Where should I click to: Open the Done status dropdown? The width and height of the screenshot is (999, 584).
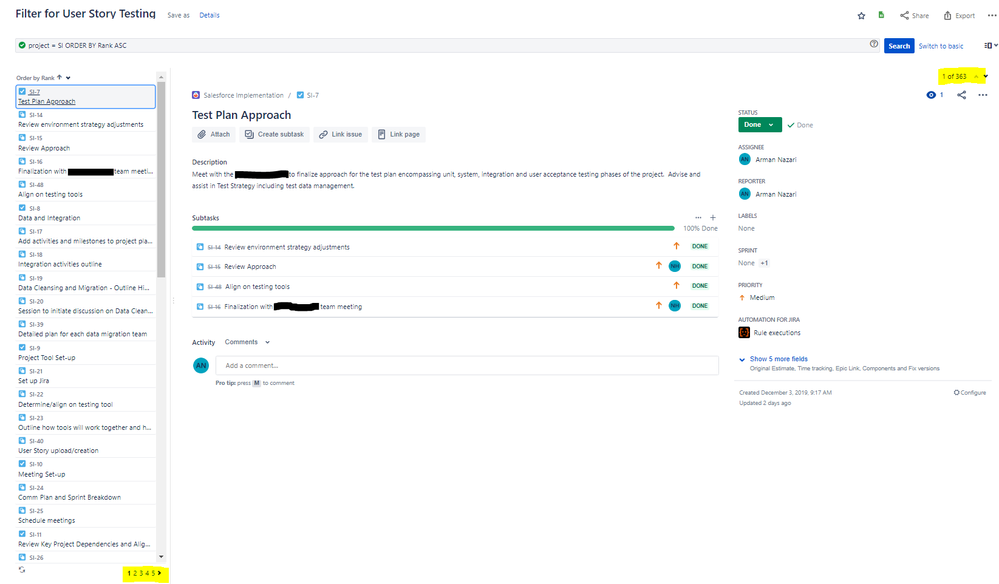759,125
